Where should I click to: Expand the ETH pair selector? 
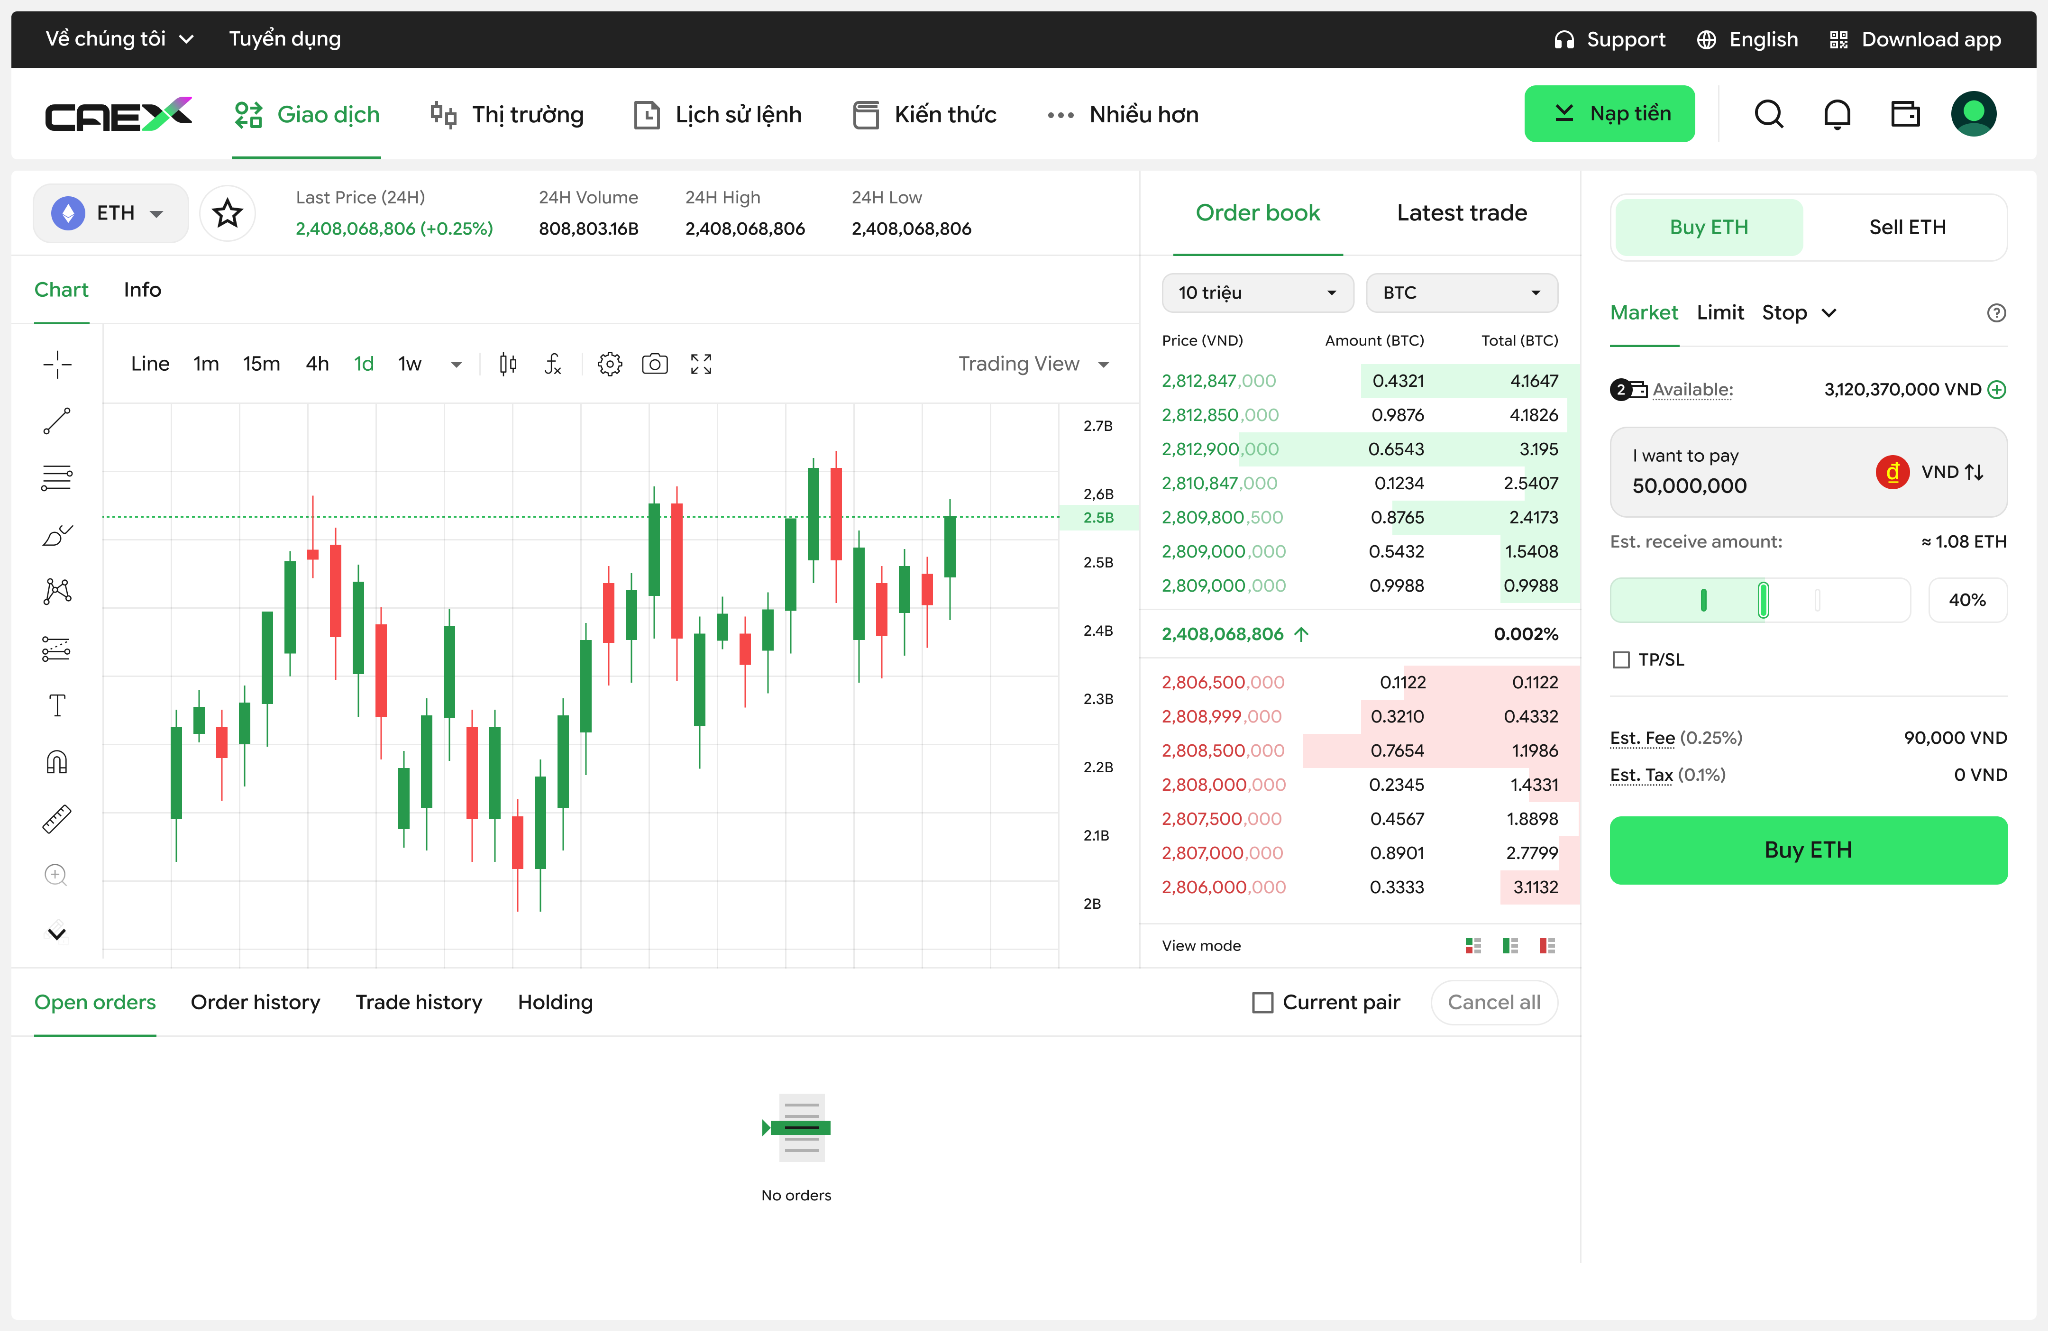tap(111, 213)
